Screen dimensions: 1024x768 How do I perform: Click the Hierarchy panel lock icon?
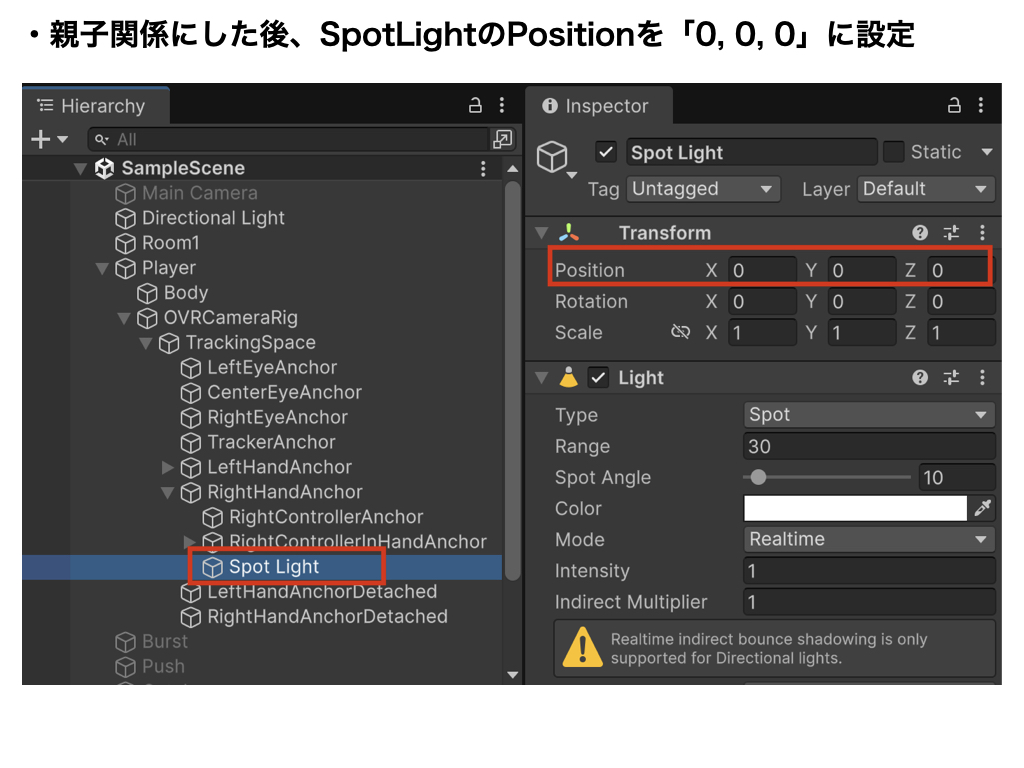475,106
